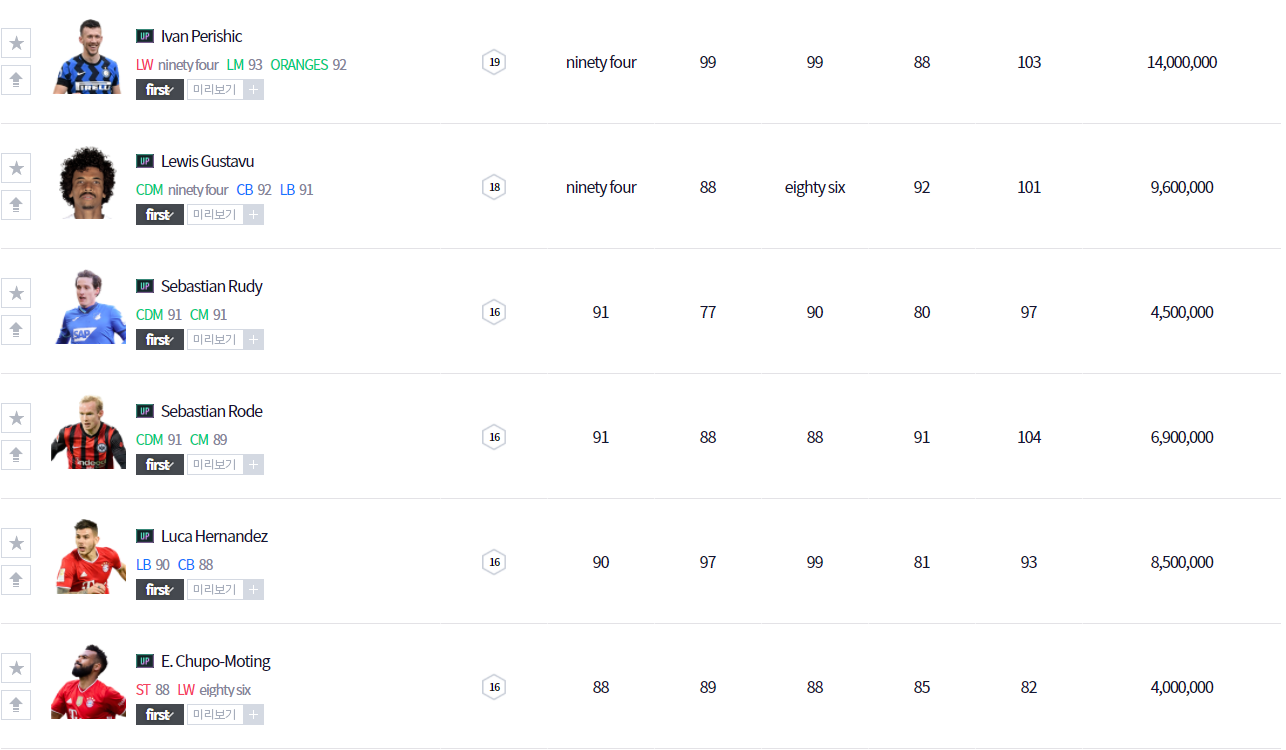Click the level 19 hexagon badge for Ivan Perishic
1286x750 pixels.
click(493, 62)
